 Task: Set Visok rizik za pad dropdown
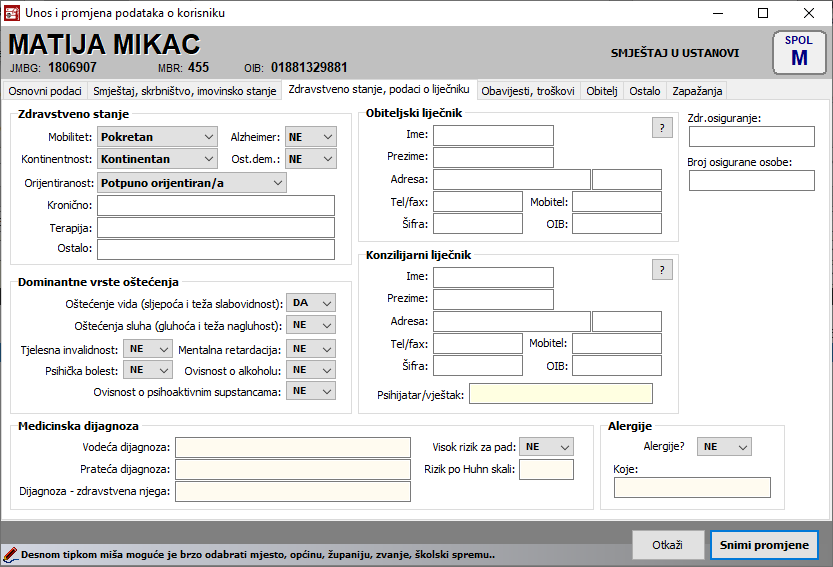(546, 447)
